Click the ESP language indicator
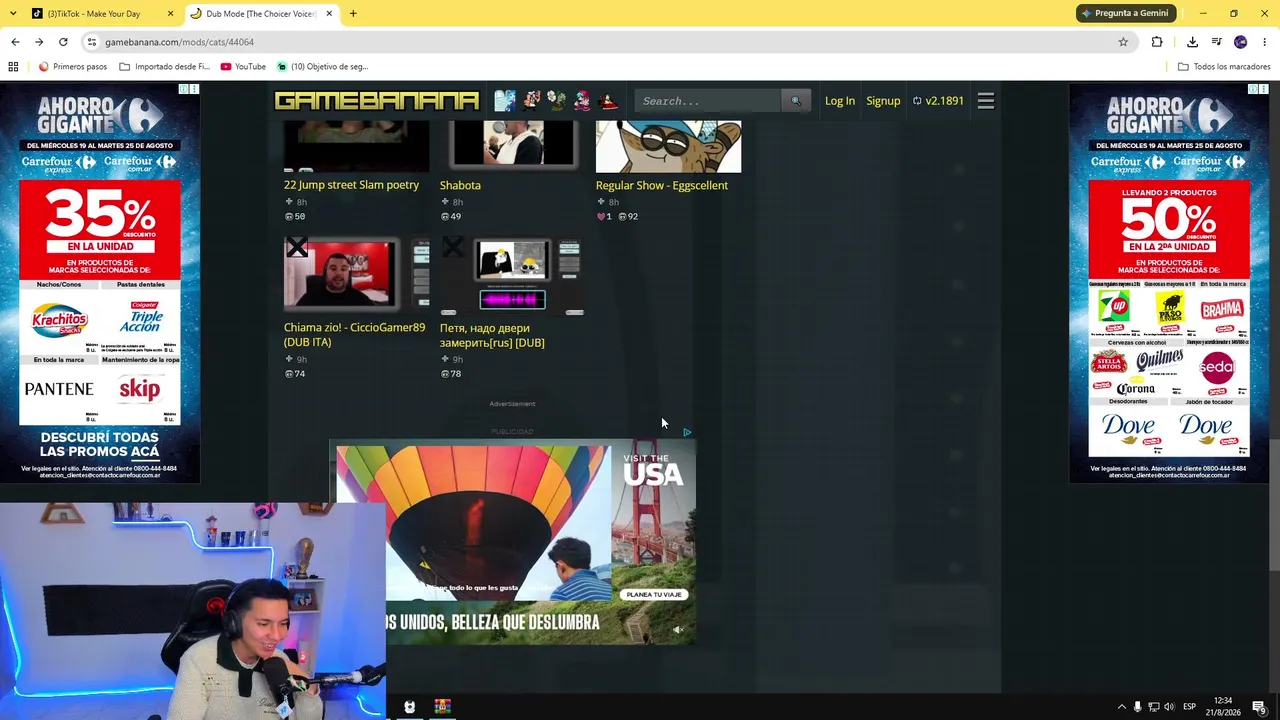This screenshot has height=720, width=1280. coord(1190,707)
